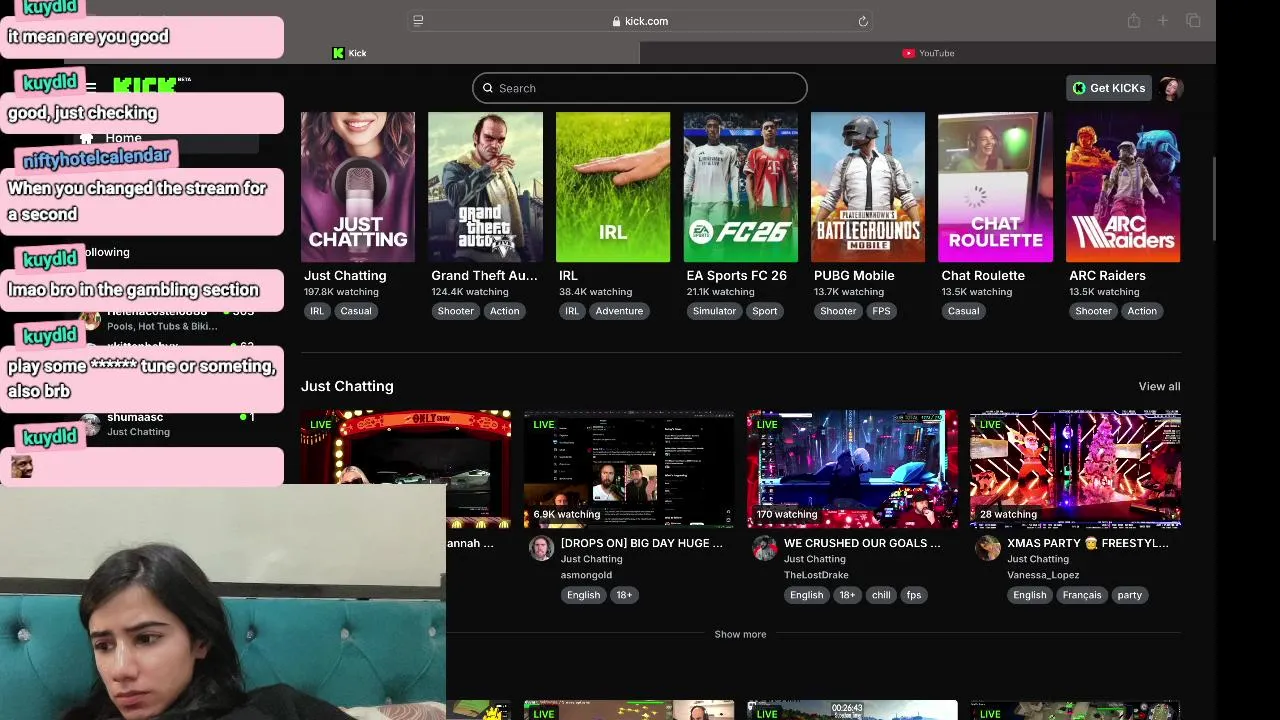Select the Français tag on Vanessa_Lopez stream
Viewport: 1280px width, 720px height.
pyautogui.click(x=1082, y=595)
